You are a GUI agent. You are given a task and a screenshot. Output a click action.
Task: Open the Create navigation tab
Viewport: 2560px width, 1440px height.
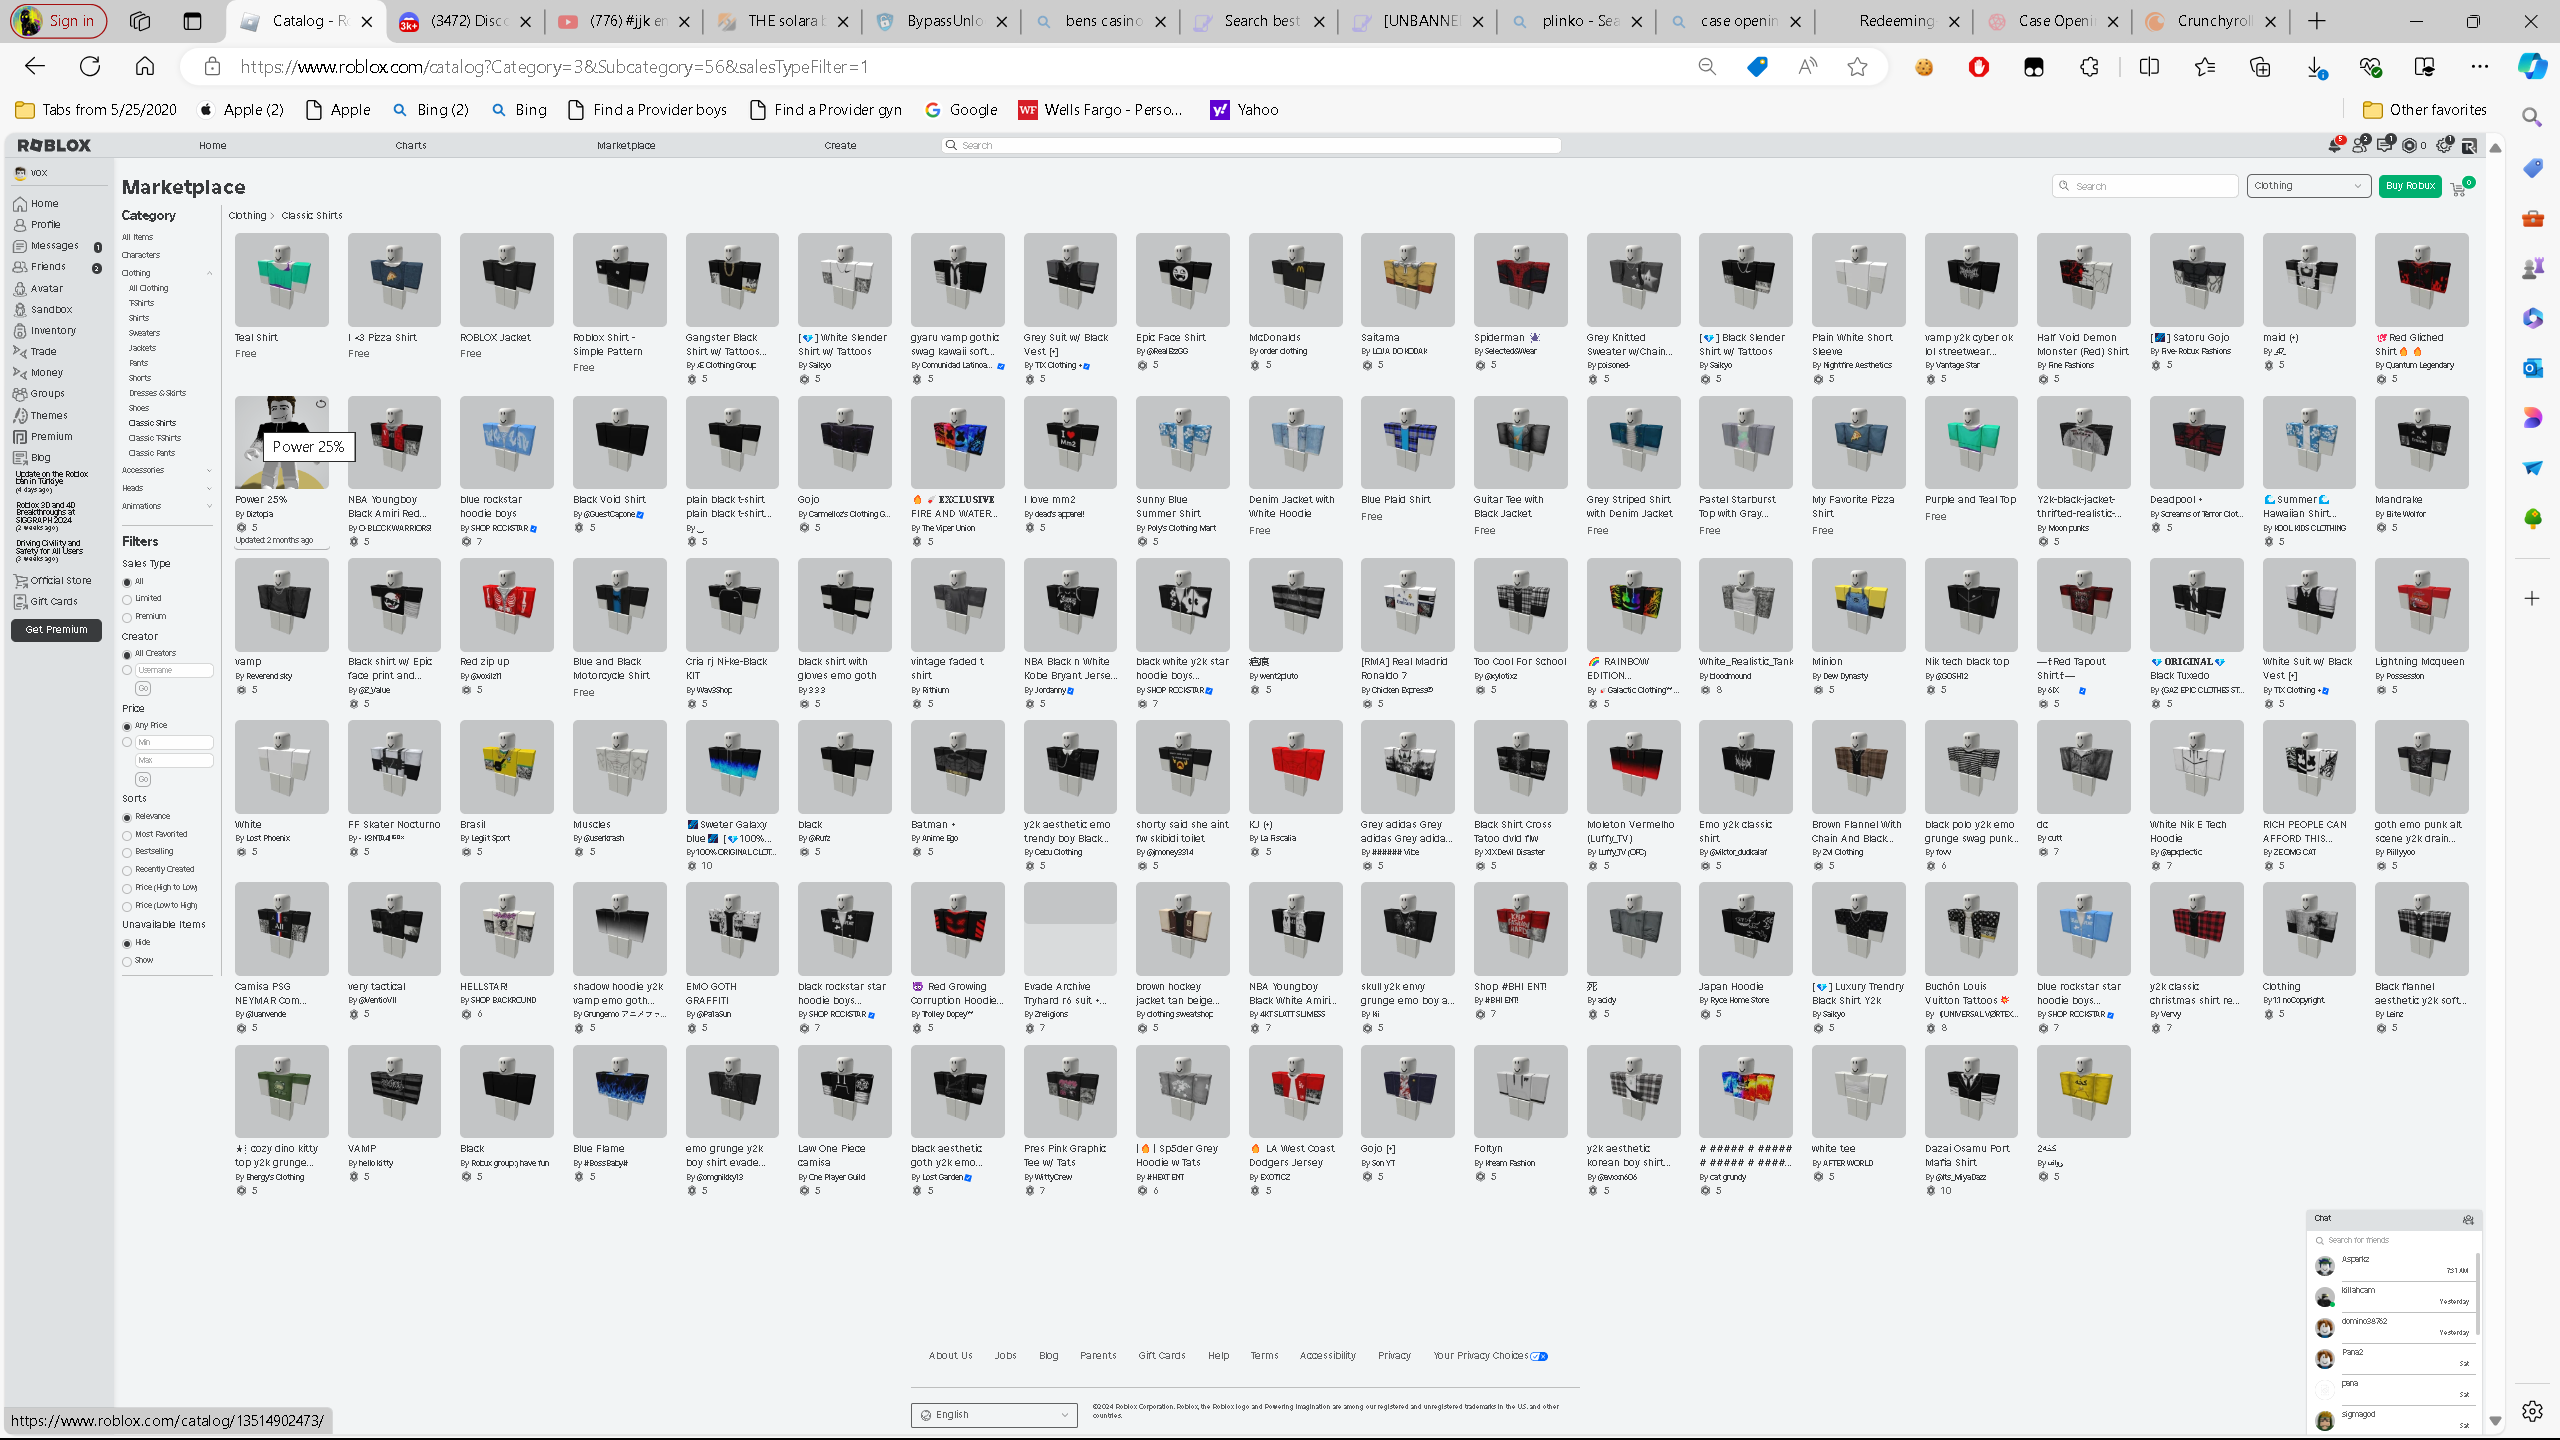pos(840,146)
